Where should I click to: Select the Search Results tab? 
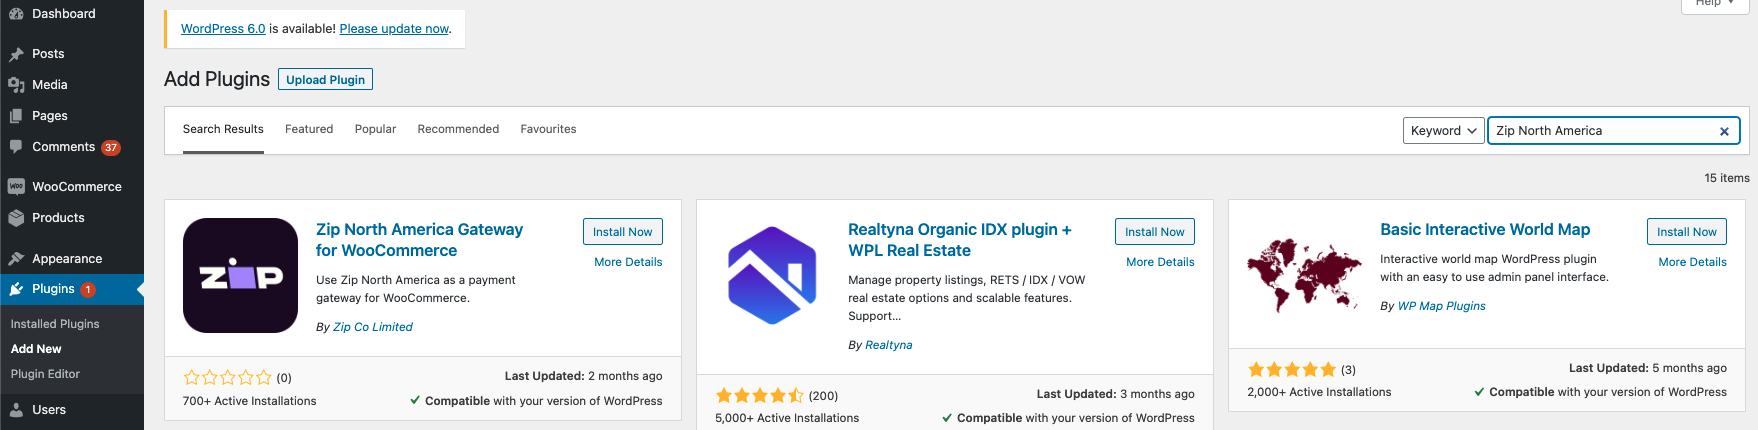[x=223, y=129]
